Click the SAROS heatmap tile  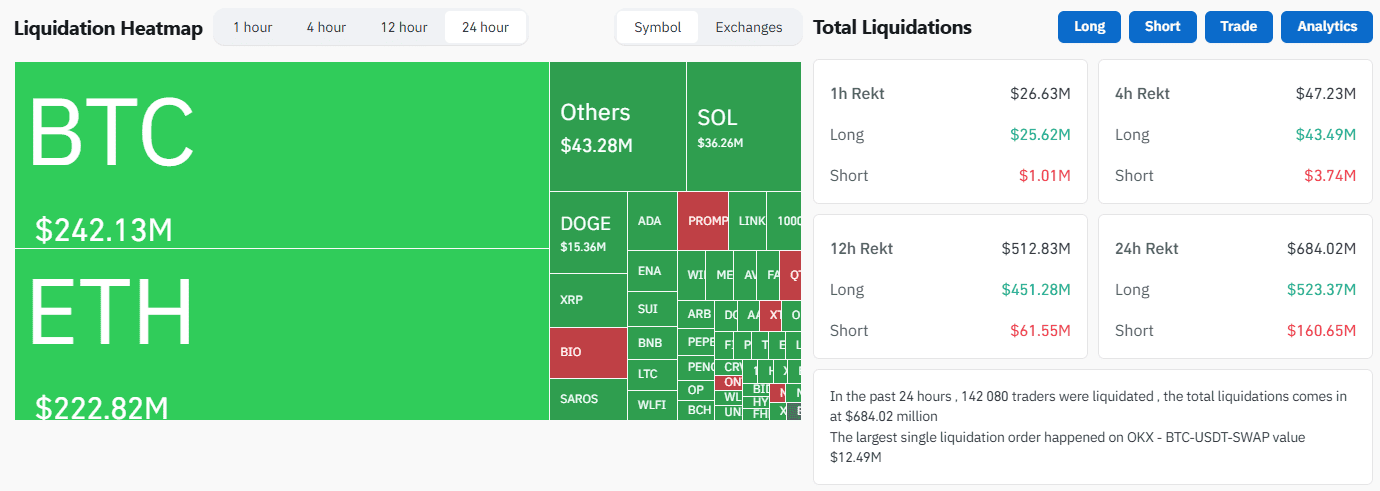[588, 399]
